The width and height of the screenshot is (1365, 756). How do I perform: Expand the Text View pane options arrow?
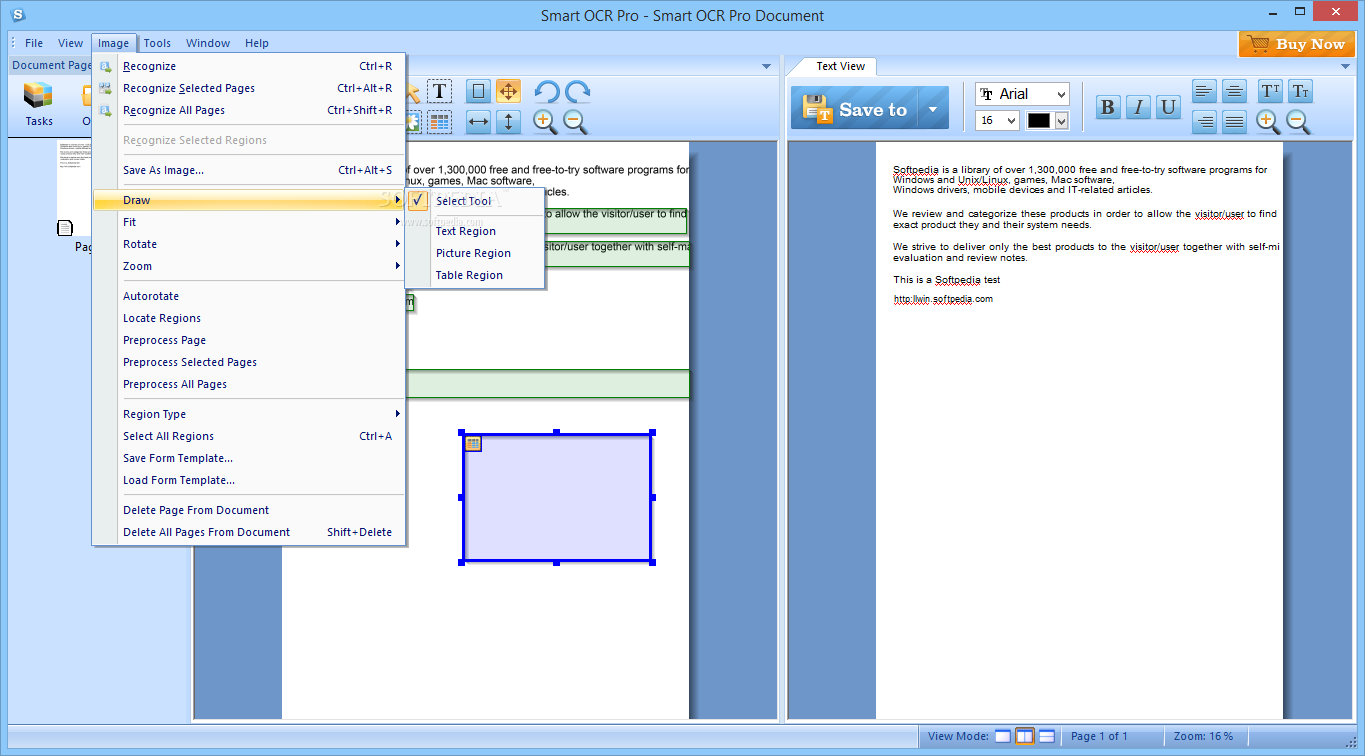point(1345,66)
